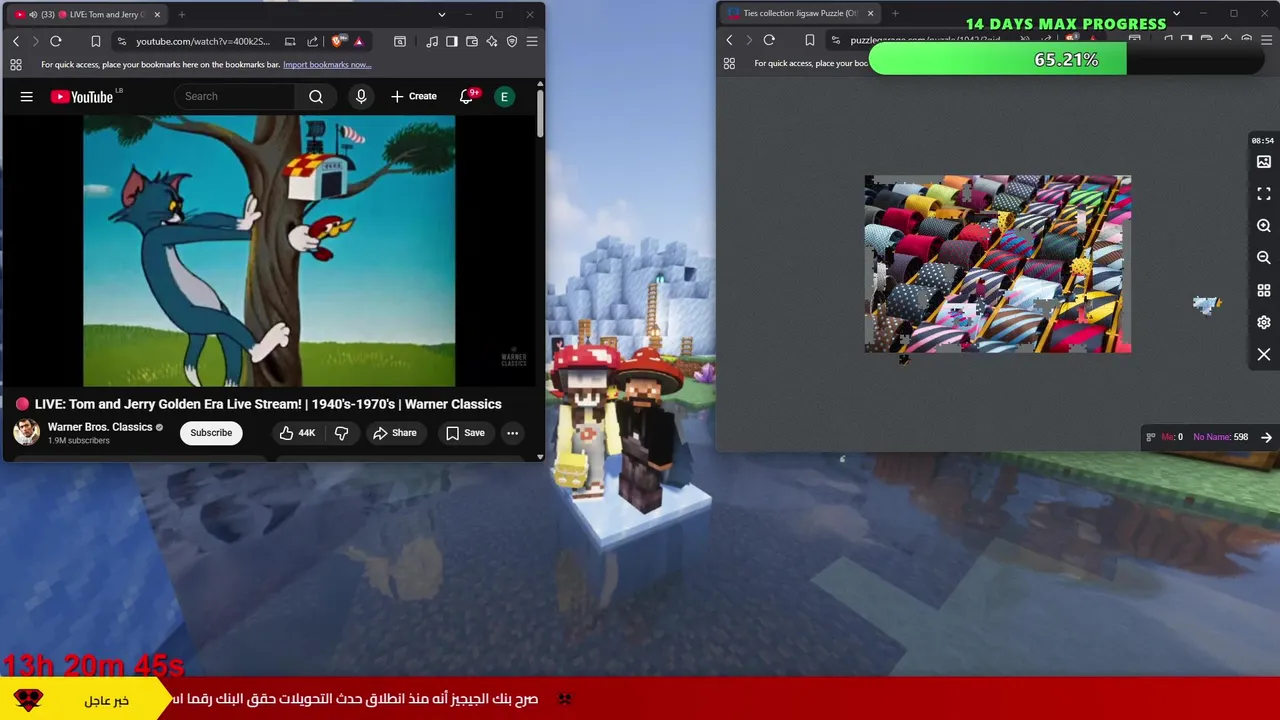Click the YouTube search magnifier button
Image resolution: width=1280 pixels, height=720 pixels.
click(x=316, y=96)
